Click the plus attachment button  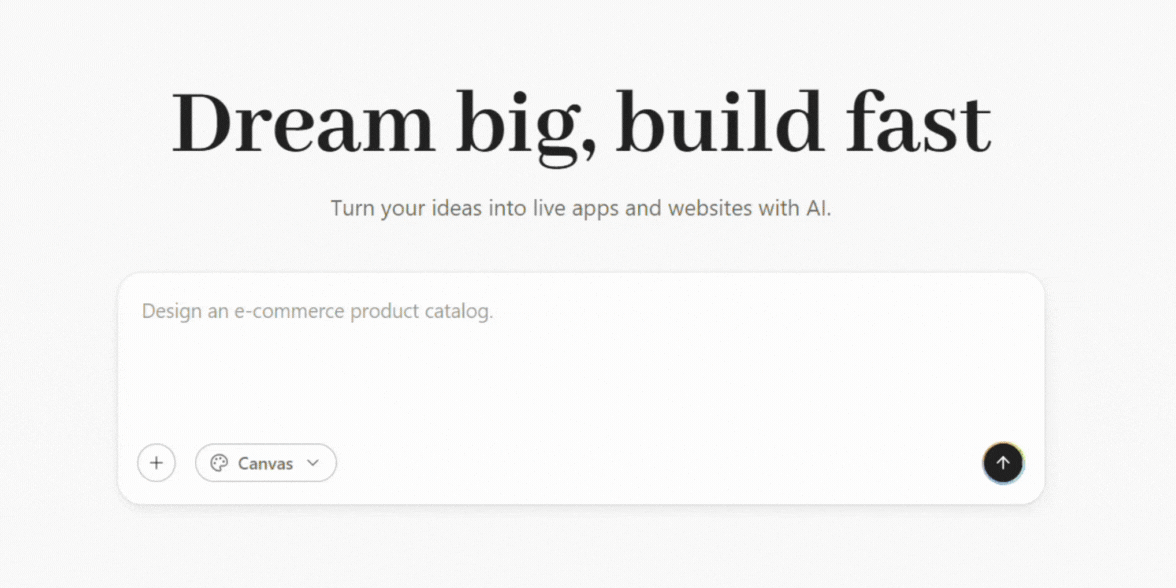[156, 463]
